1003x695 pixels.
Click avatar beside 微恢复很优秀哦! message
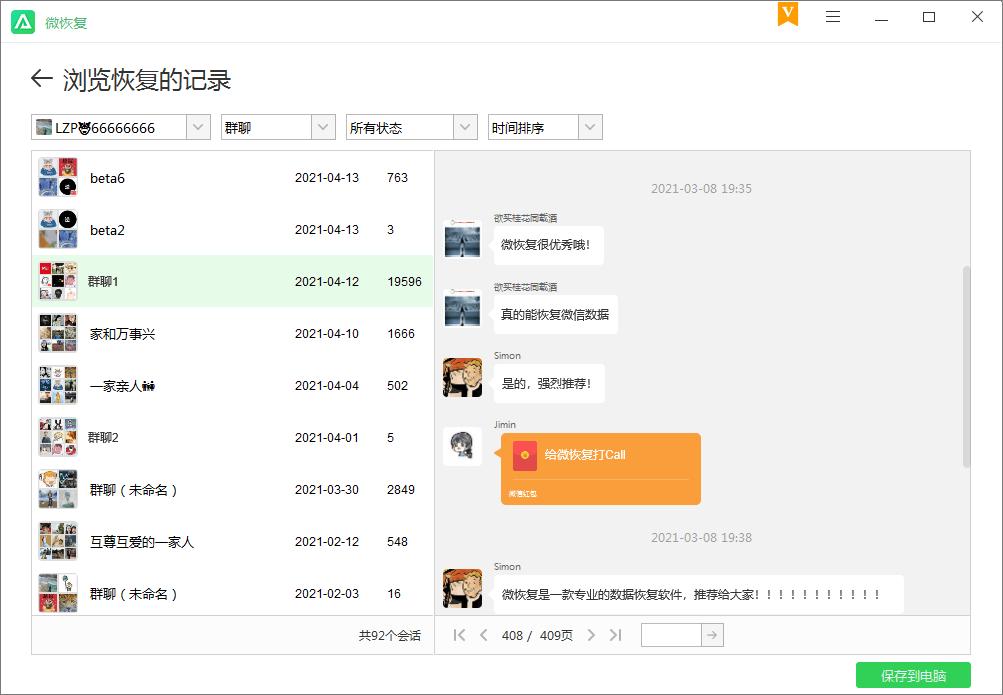462,239
